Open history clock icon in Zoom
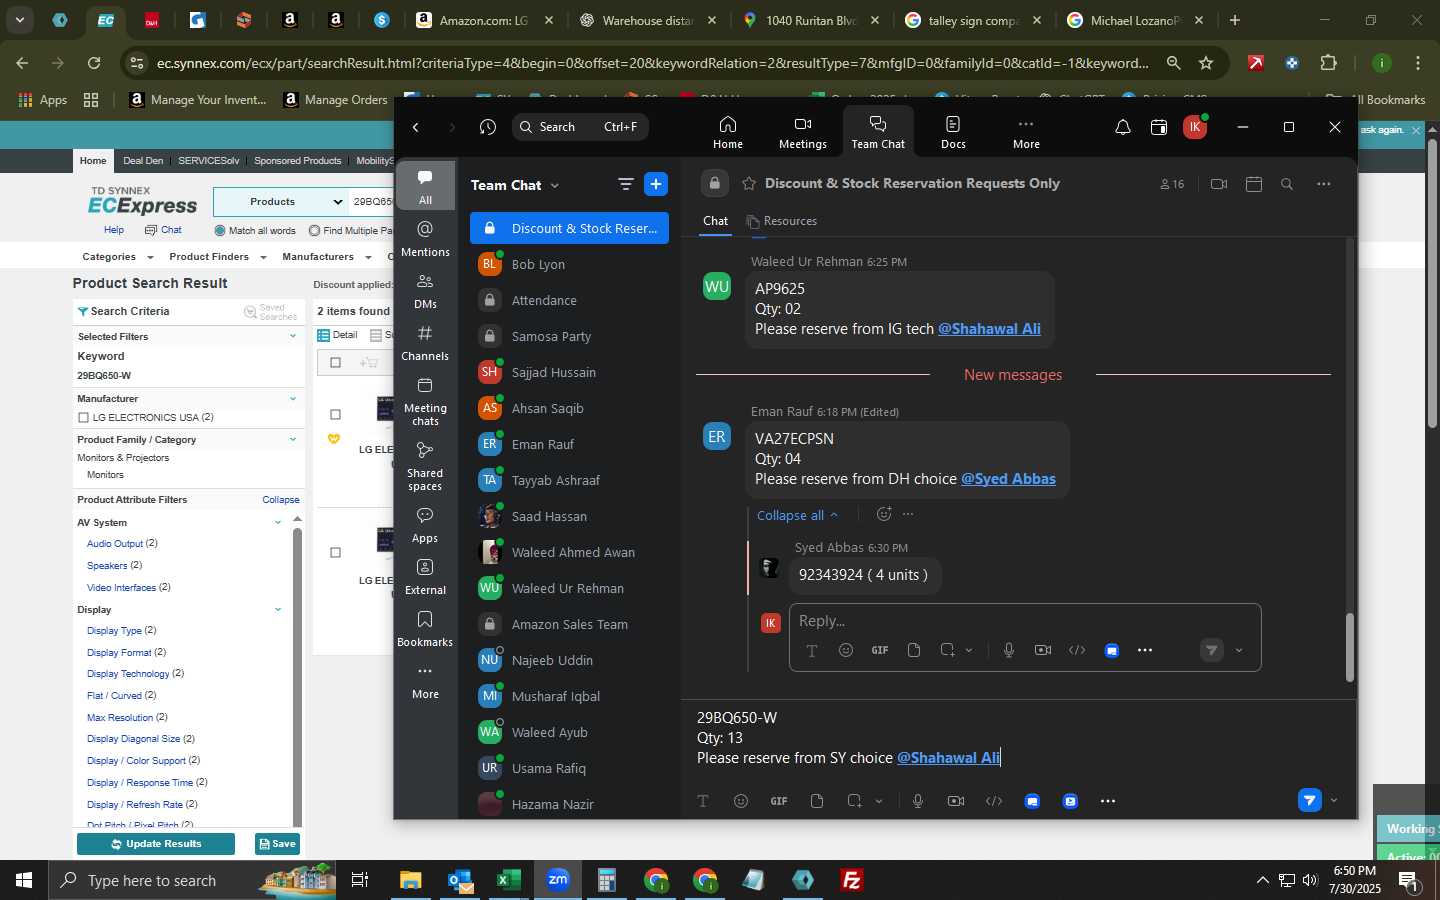This screenshot has height=900, width=1440. [x=488, y=127]
